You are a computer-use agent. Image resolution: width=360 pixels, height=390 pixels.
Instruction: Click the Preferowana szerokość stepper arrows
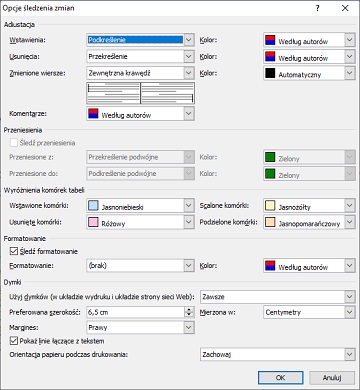coord(189,312)
